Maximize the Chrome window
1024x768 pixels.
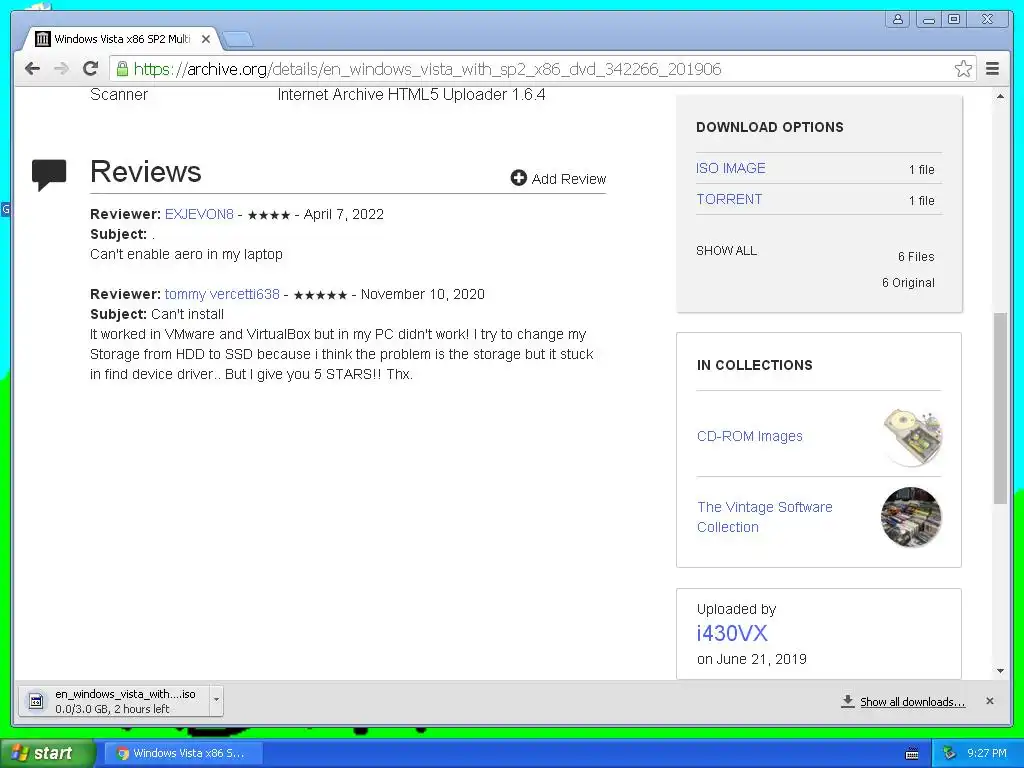(x=954, y=20)
